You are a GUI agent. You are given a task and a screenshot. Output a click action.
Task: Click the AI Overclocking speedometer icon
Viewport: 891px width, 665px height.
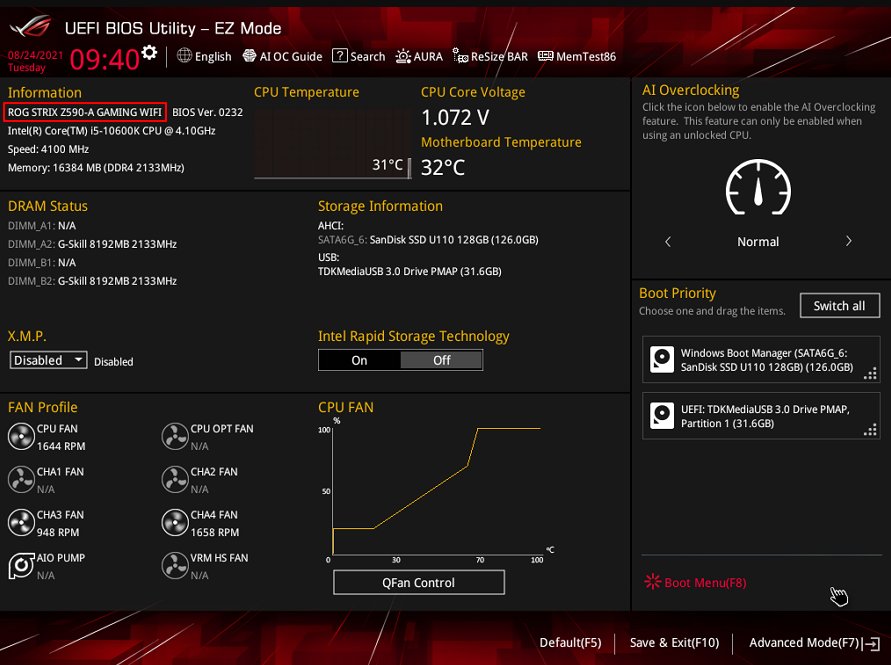pos(758,188)
